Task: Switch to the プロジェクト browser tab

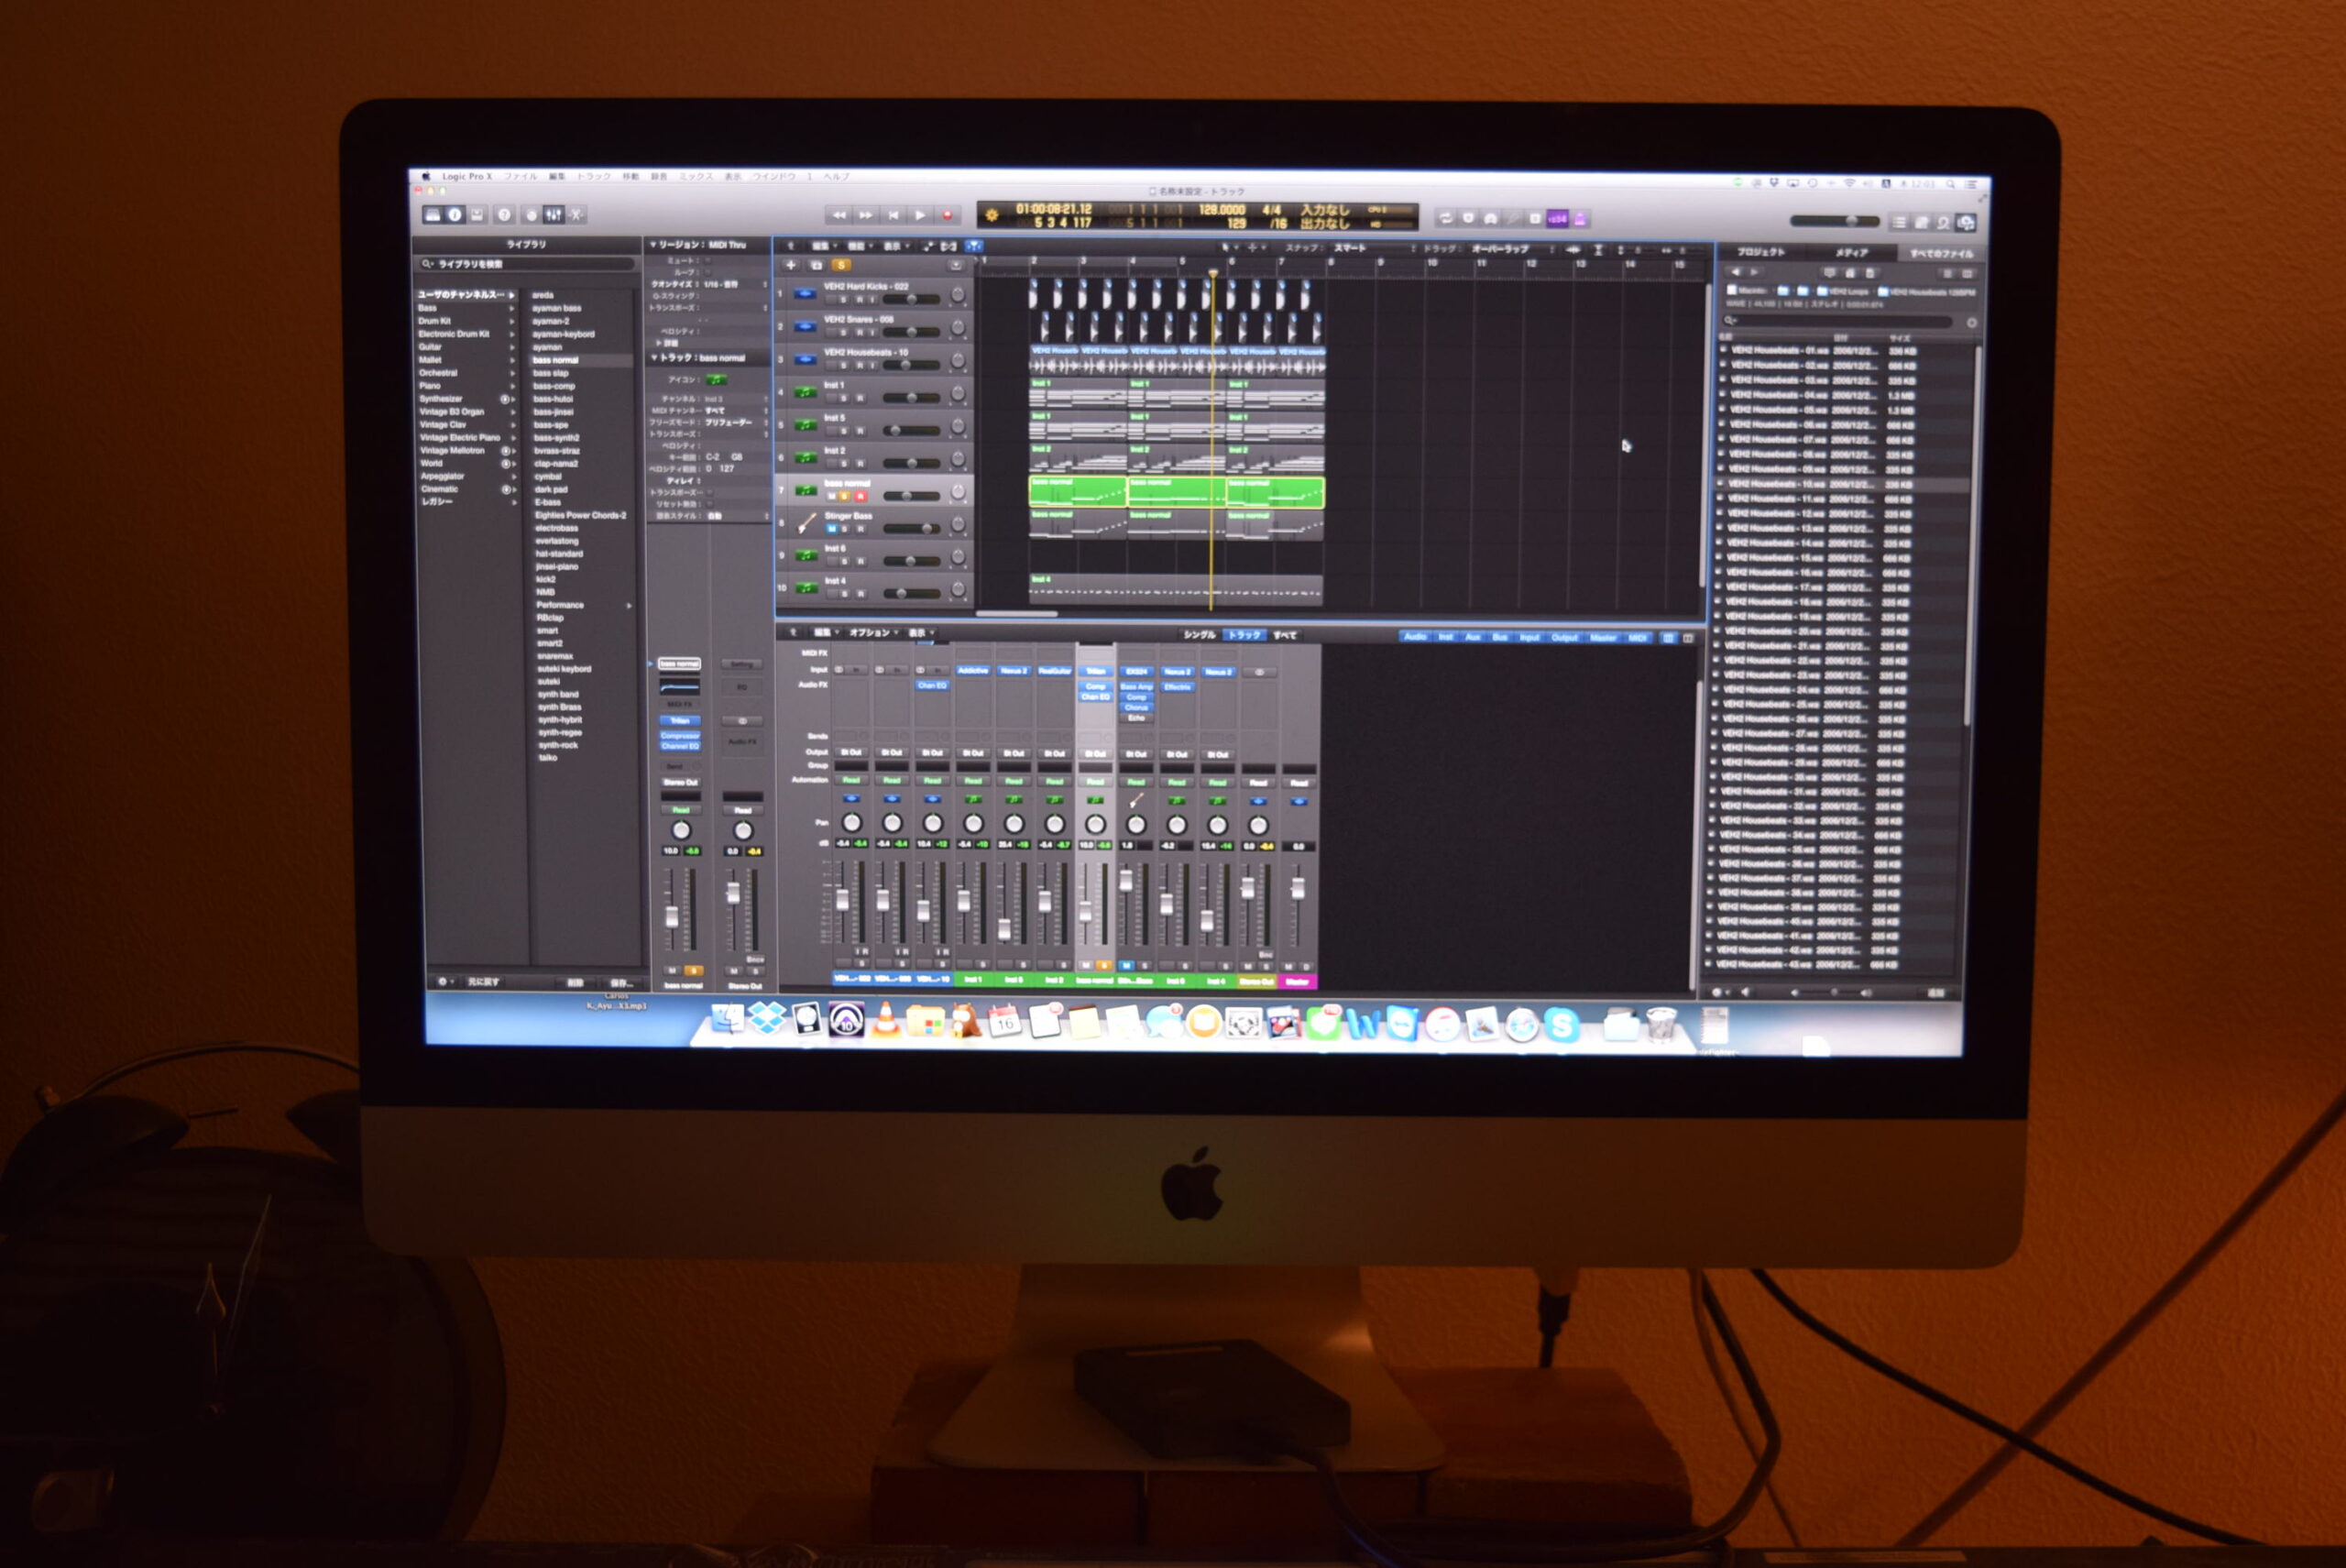Action: tap(1761, 252)
